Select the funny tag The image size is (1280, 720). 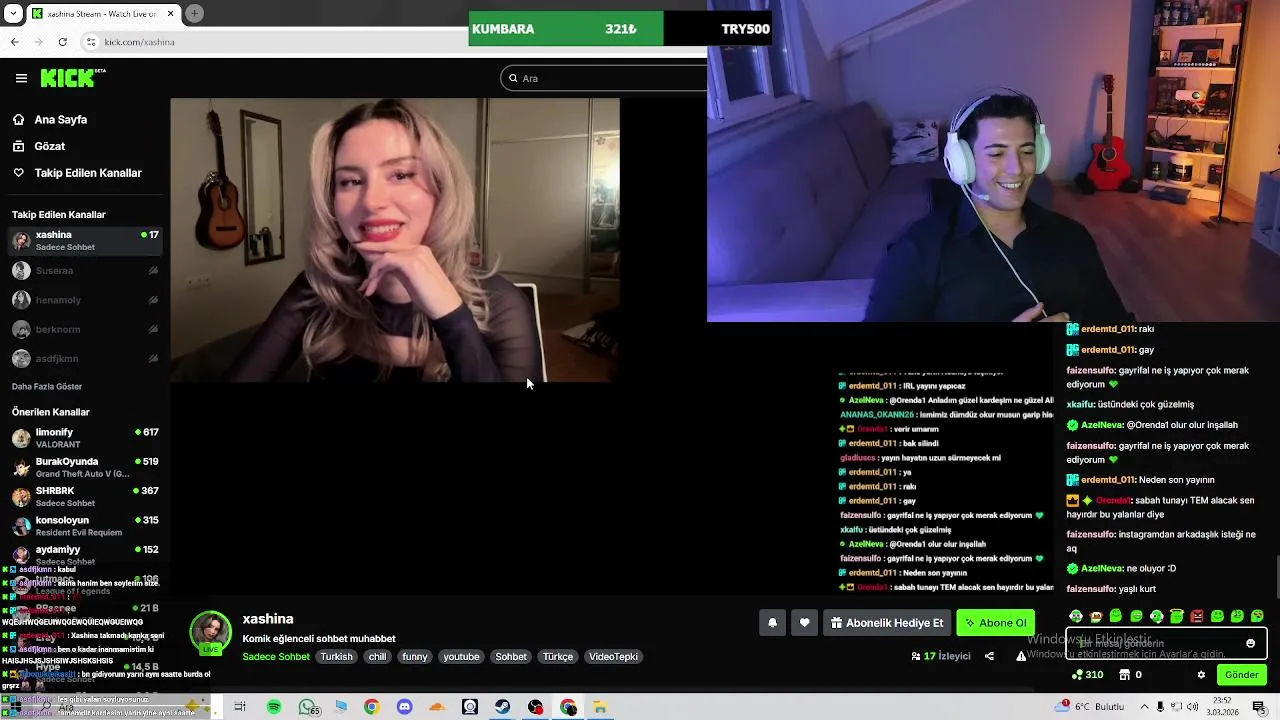click(x=415, y=657)
